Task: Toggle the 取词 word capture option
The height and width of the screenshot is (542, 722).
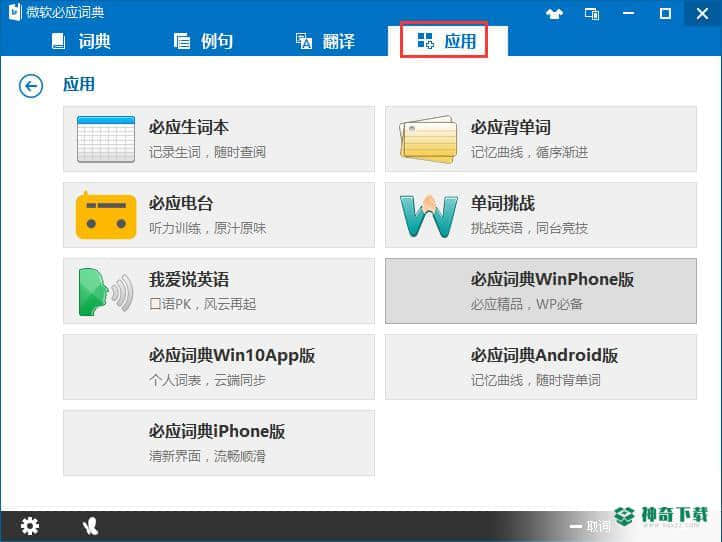Action: 590,526
